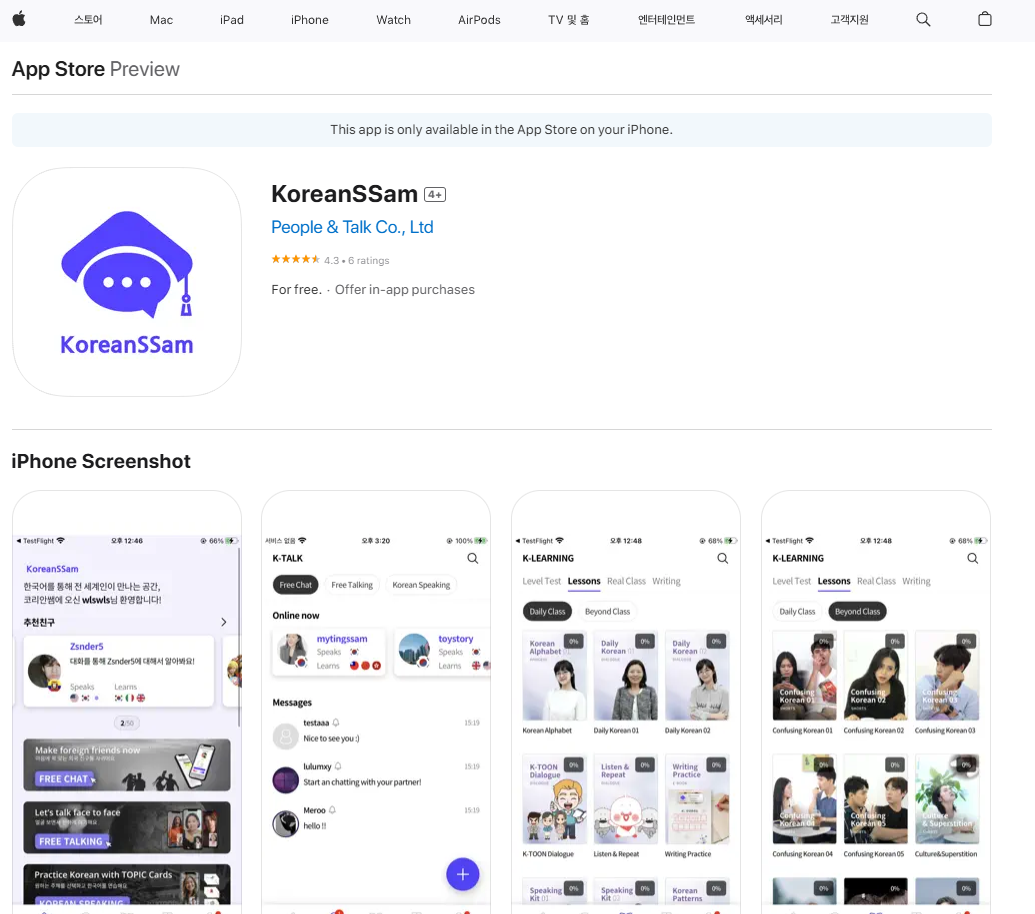Tap the Practice Korean with TOPIC Cards banner

point(127,884)
